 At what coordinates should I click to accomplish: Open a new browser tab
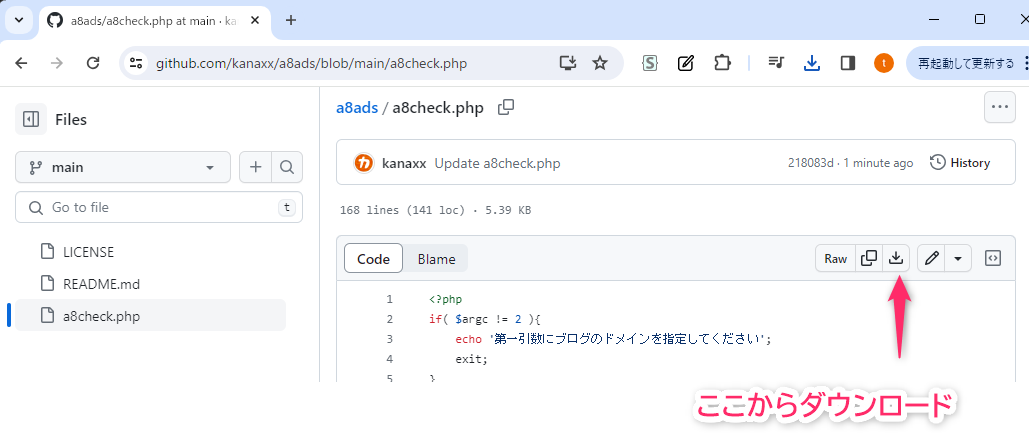(x=291, y=20)
